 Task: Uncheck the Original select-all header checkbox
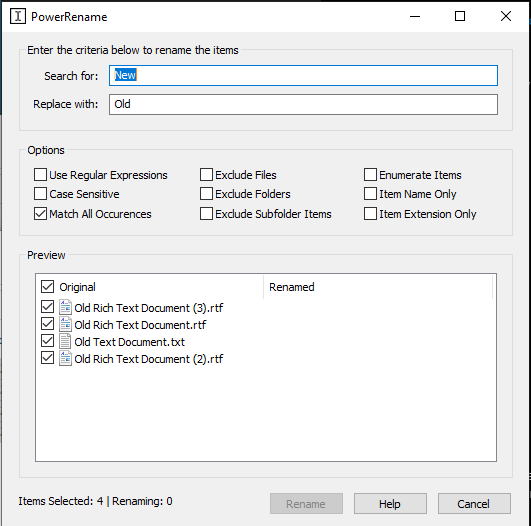(x=47, y=287)
